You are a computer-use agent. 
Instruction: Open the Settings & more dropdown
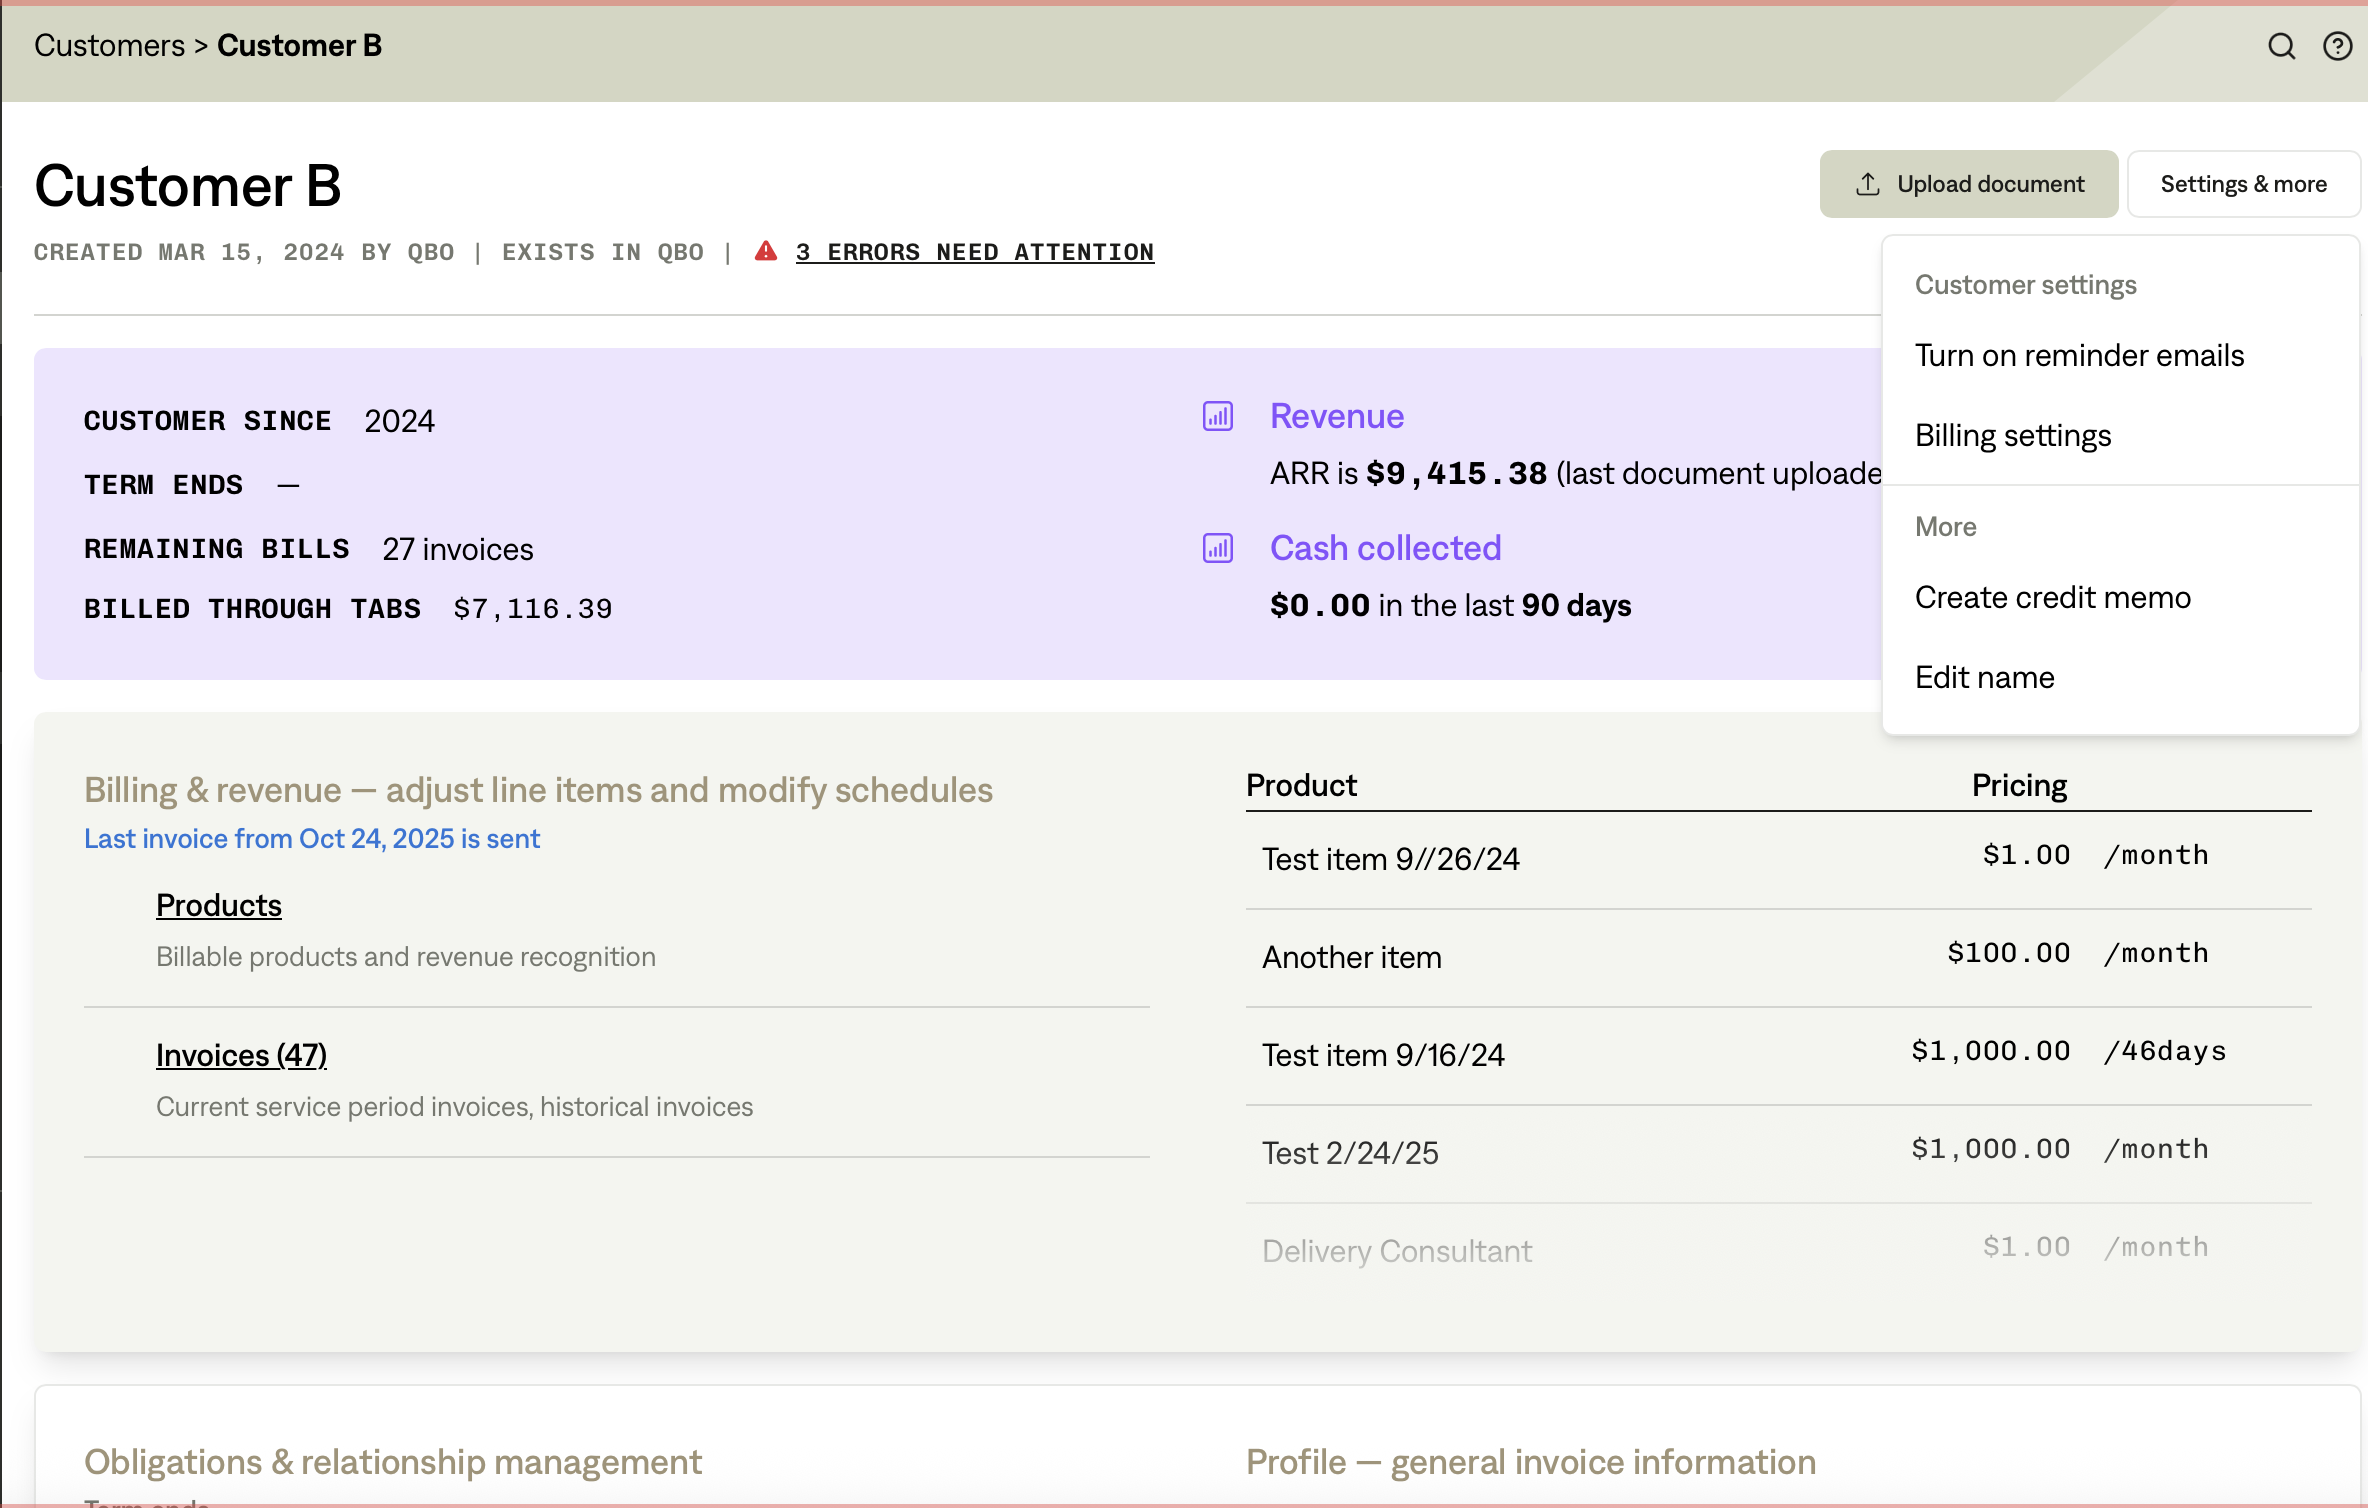(x=2243, y=183)
